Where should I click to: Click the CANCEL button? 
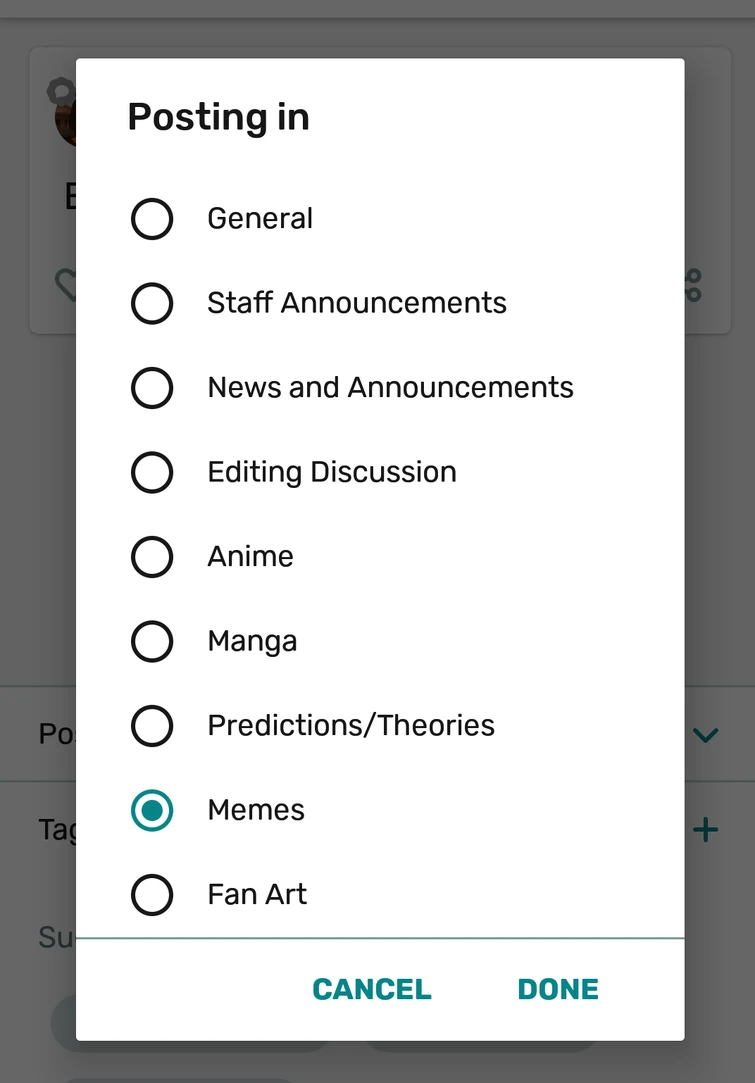click(371, 988)
